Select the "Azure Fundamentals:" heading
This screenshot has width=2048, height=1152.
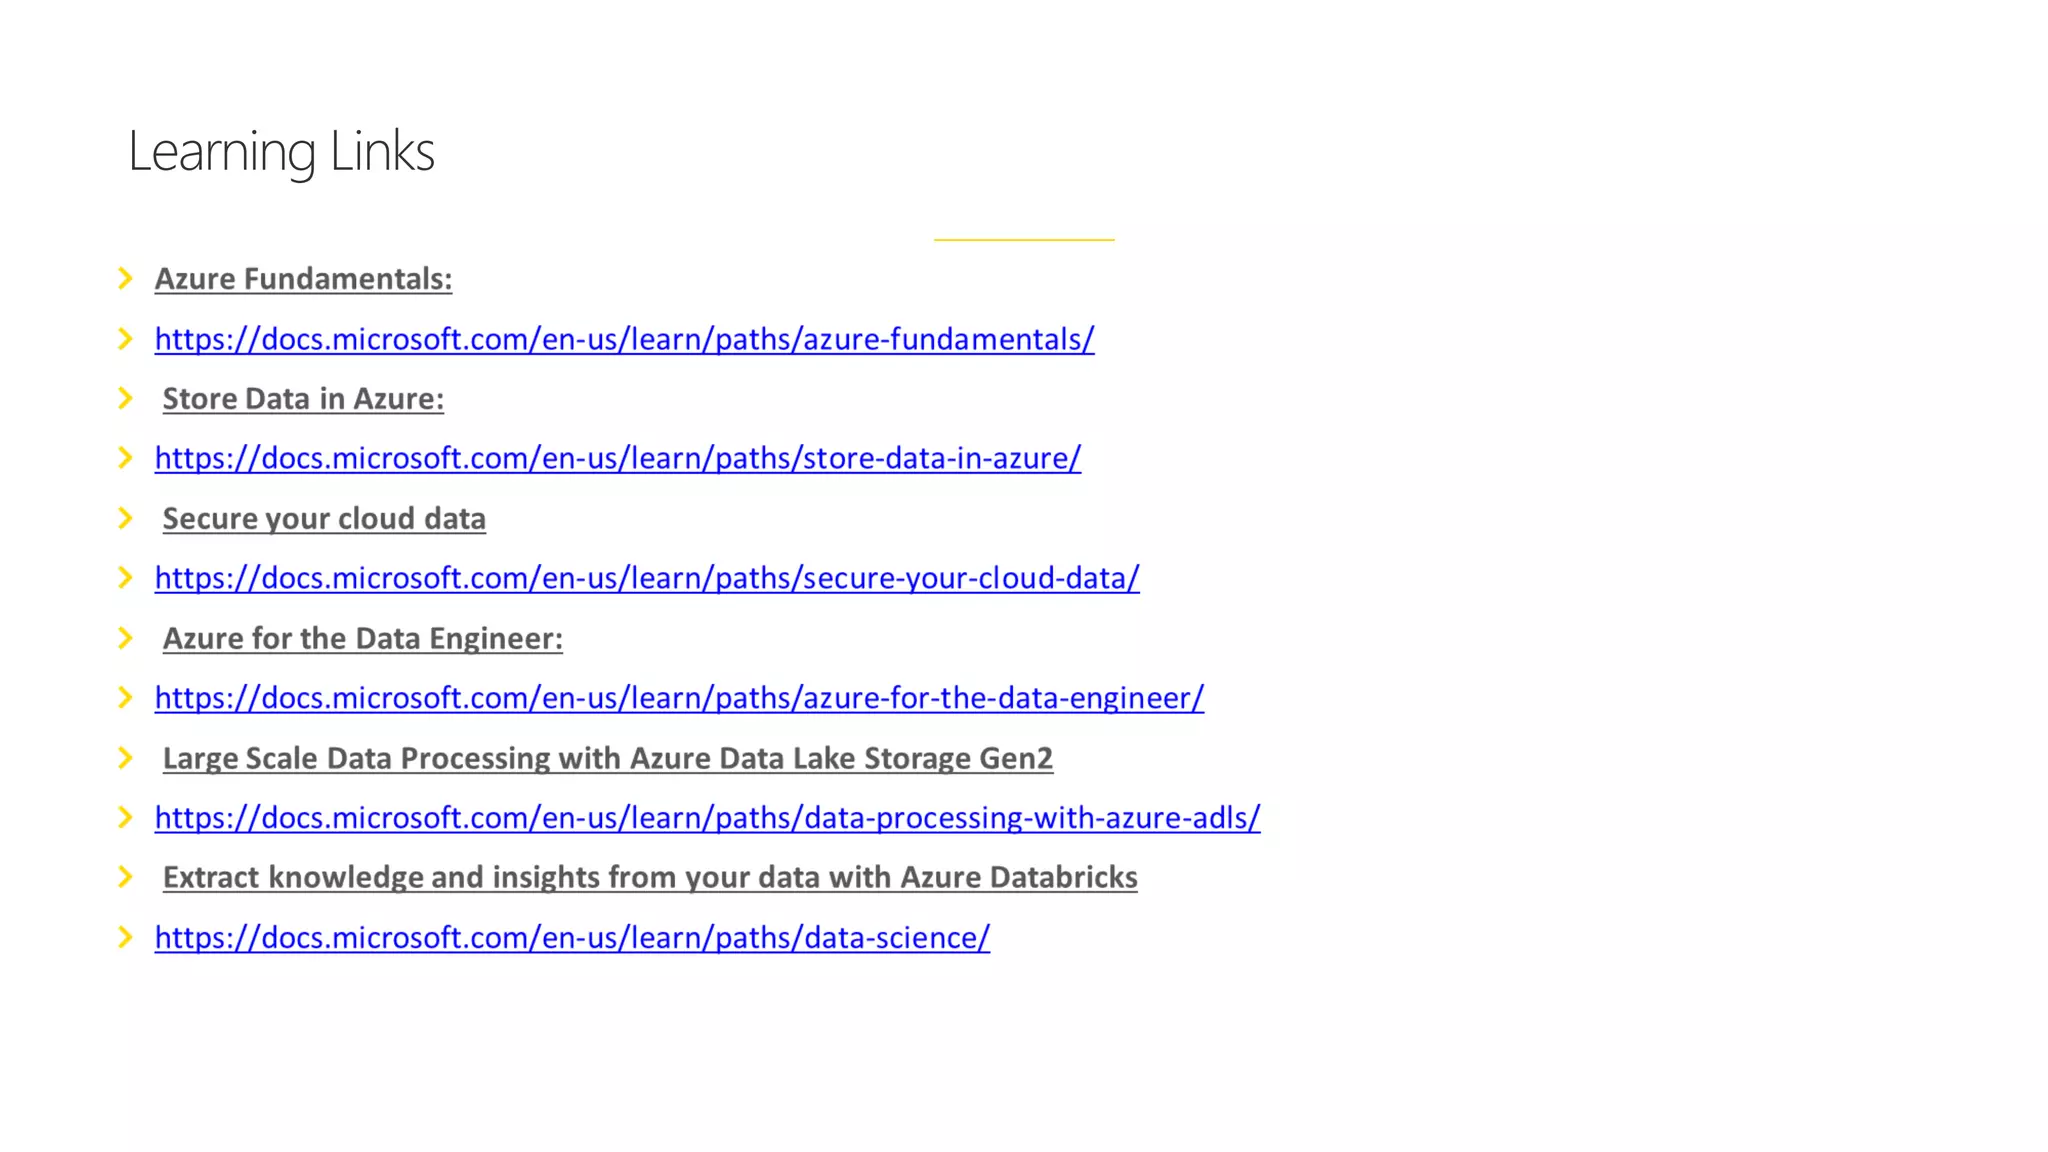303,279
